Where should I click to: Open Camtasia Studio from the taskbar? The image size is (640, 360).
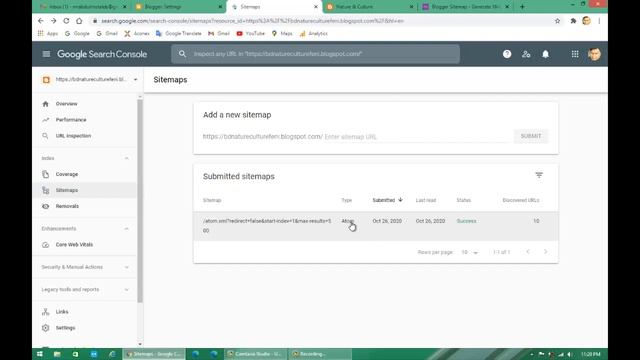point(255,354)
